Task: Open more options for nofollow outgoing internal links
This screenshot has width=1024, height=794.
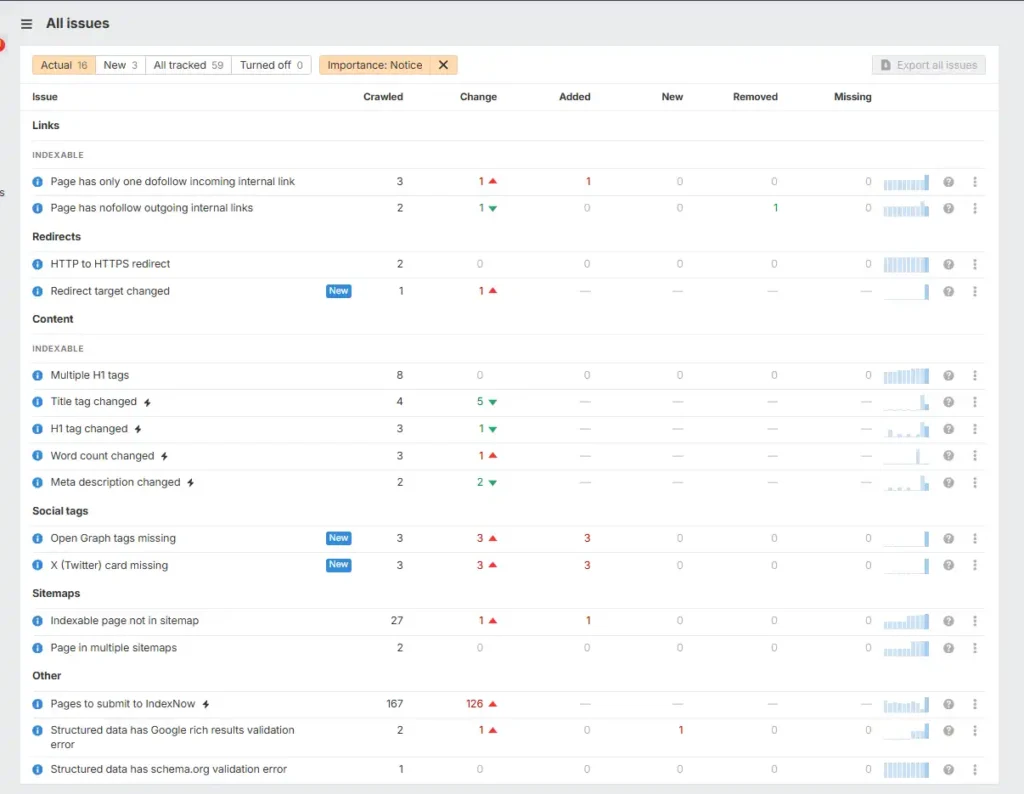Action: click(x=975, y=208)
